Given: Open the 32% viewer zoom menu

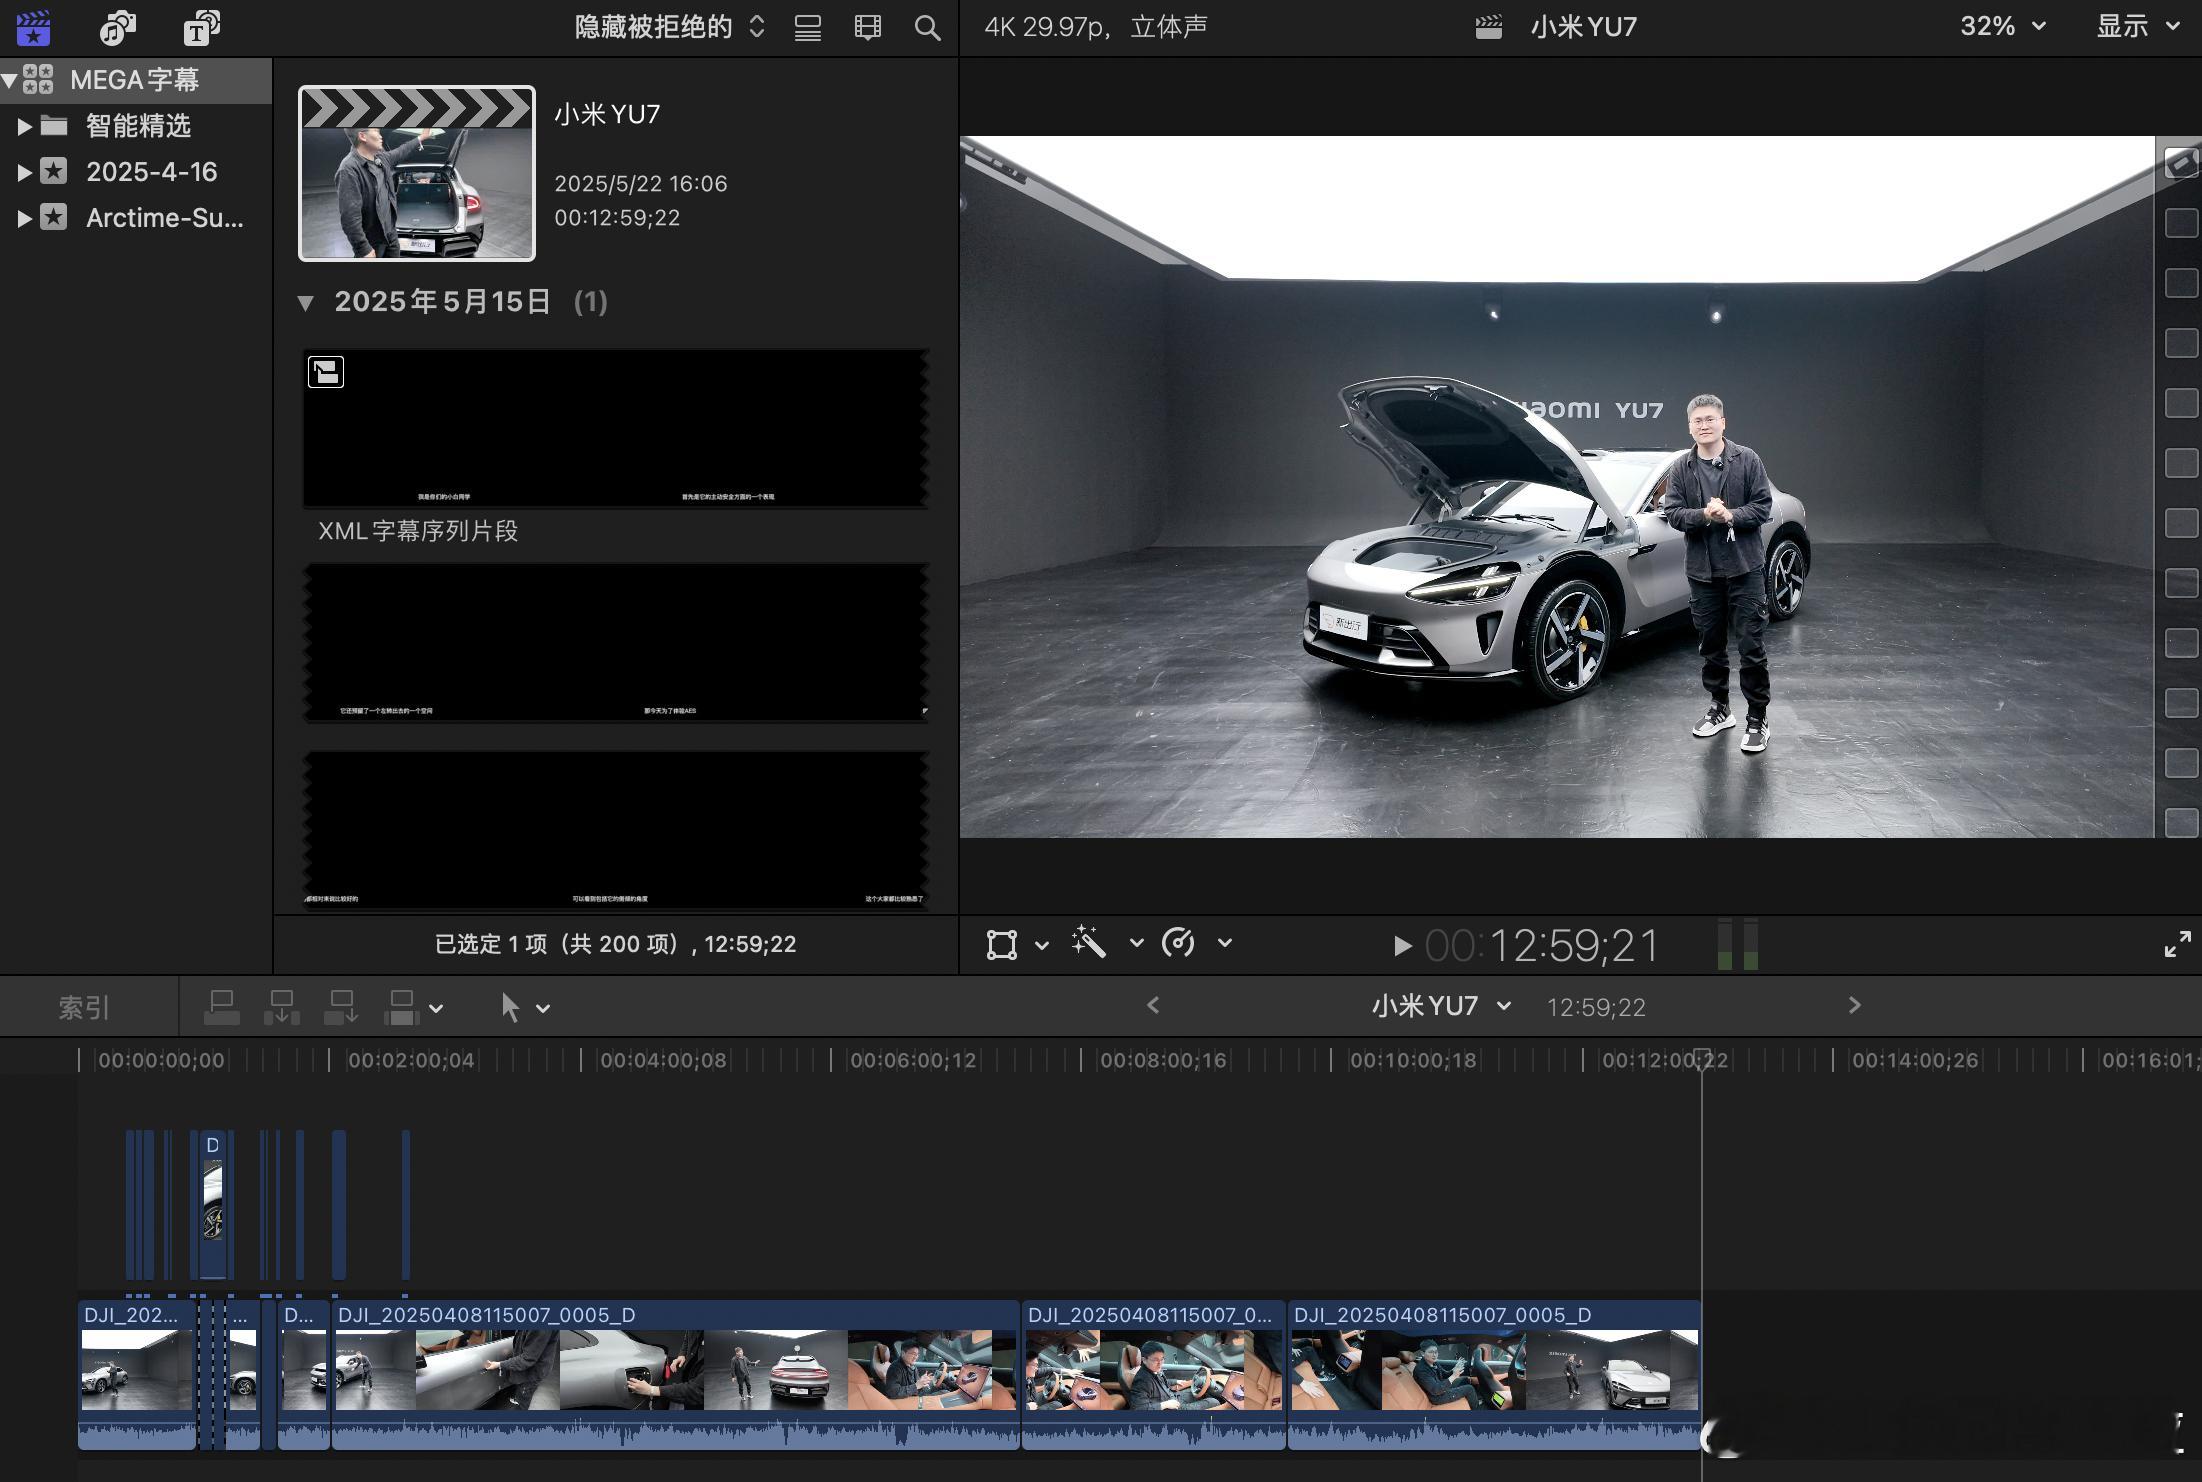Looking at the screenshot, I should click(2003, 27).
